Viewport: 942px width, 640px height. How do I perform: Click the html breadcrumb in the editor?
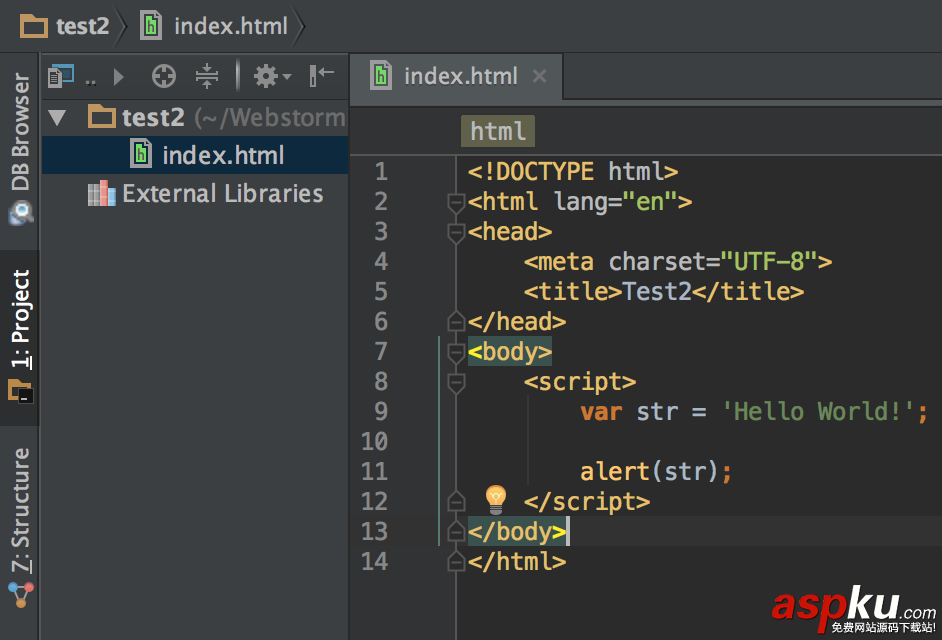pos(498,131)
